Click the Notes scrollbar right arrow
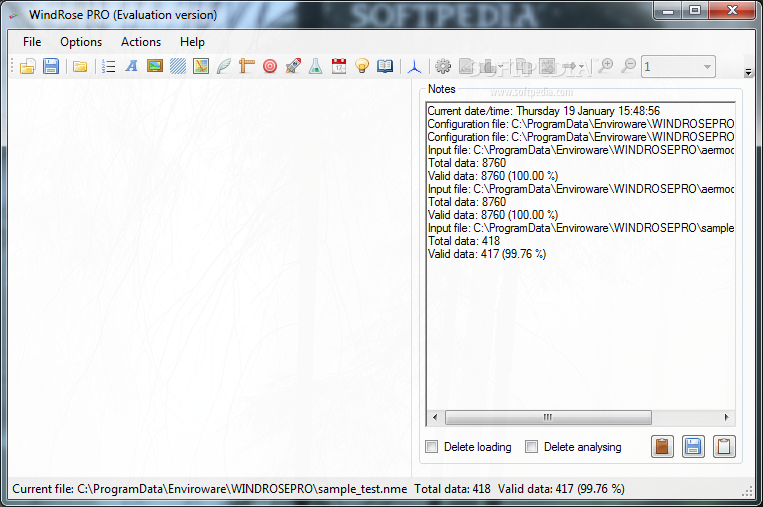Image resolution: width=763 pixels, height=507 pixels. pyautogui.click(x=727, y=417)
